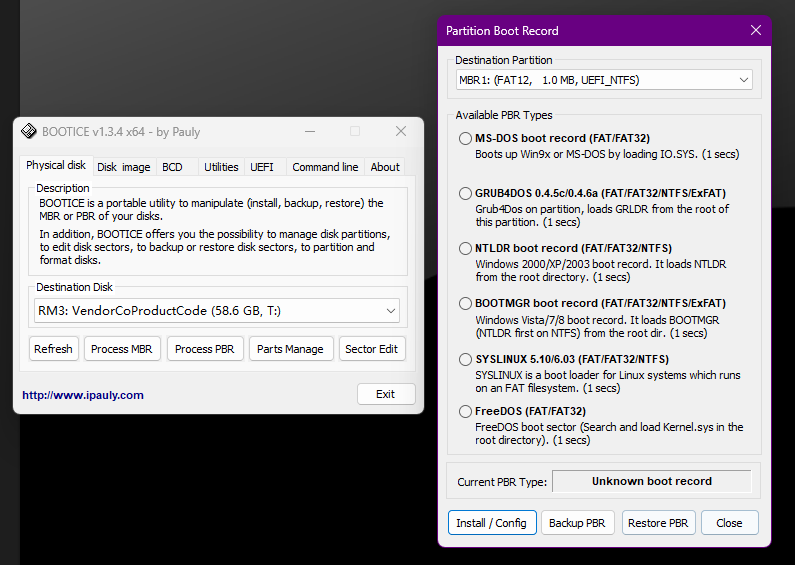Click Process PBR button

pyautogui.click(x=205, y=349)
